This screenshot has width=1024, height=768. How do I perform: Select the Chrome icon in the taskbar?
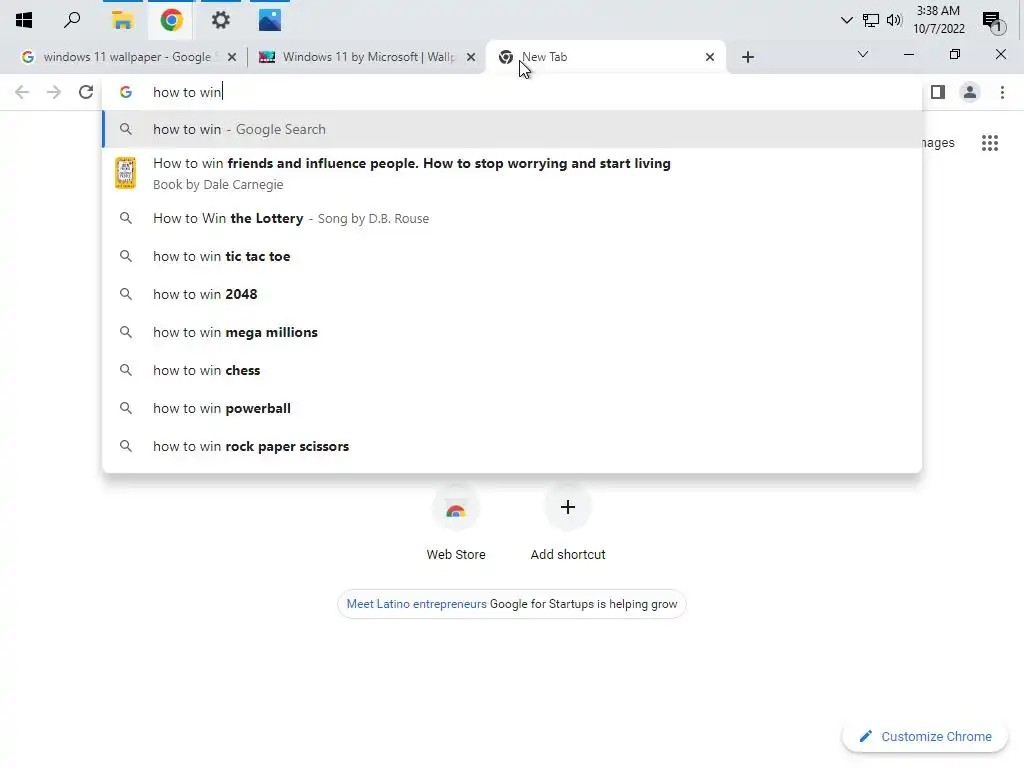tap(171, 20)
